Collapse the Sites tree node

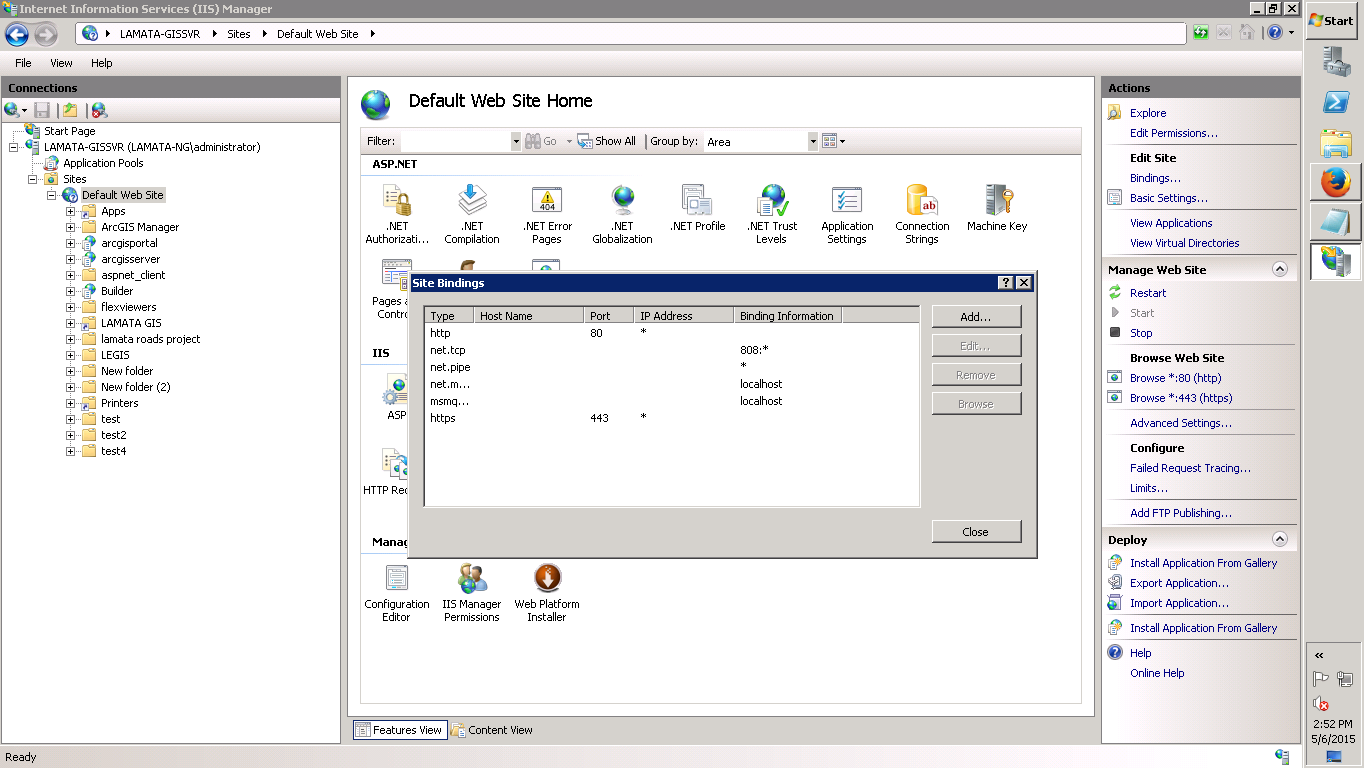33,179
